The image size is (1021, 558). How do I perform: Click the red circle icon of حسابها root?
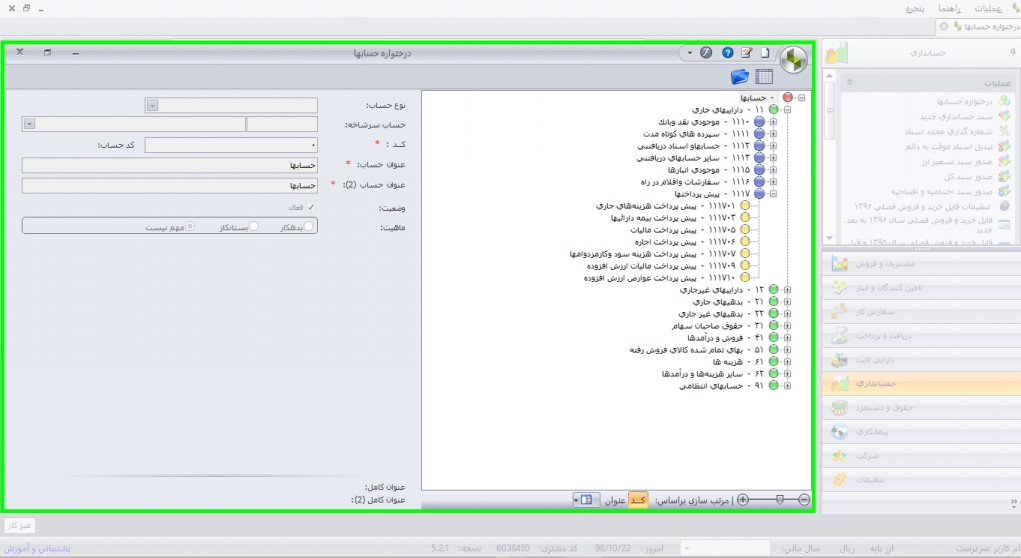[x=788, y=98]
